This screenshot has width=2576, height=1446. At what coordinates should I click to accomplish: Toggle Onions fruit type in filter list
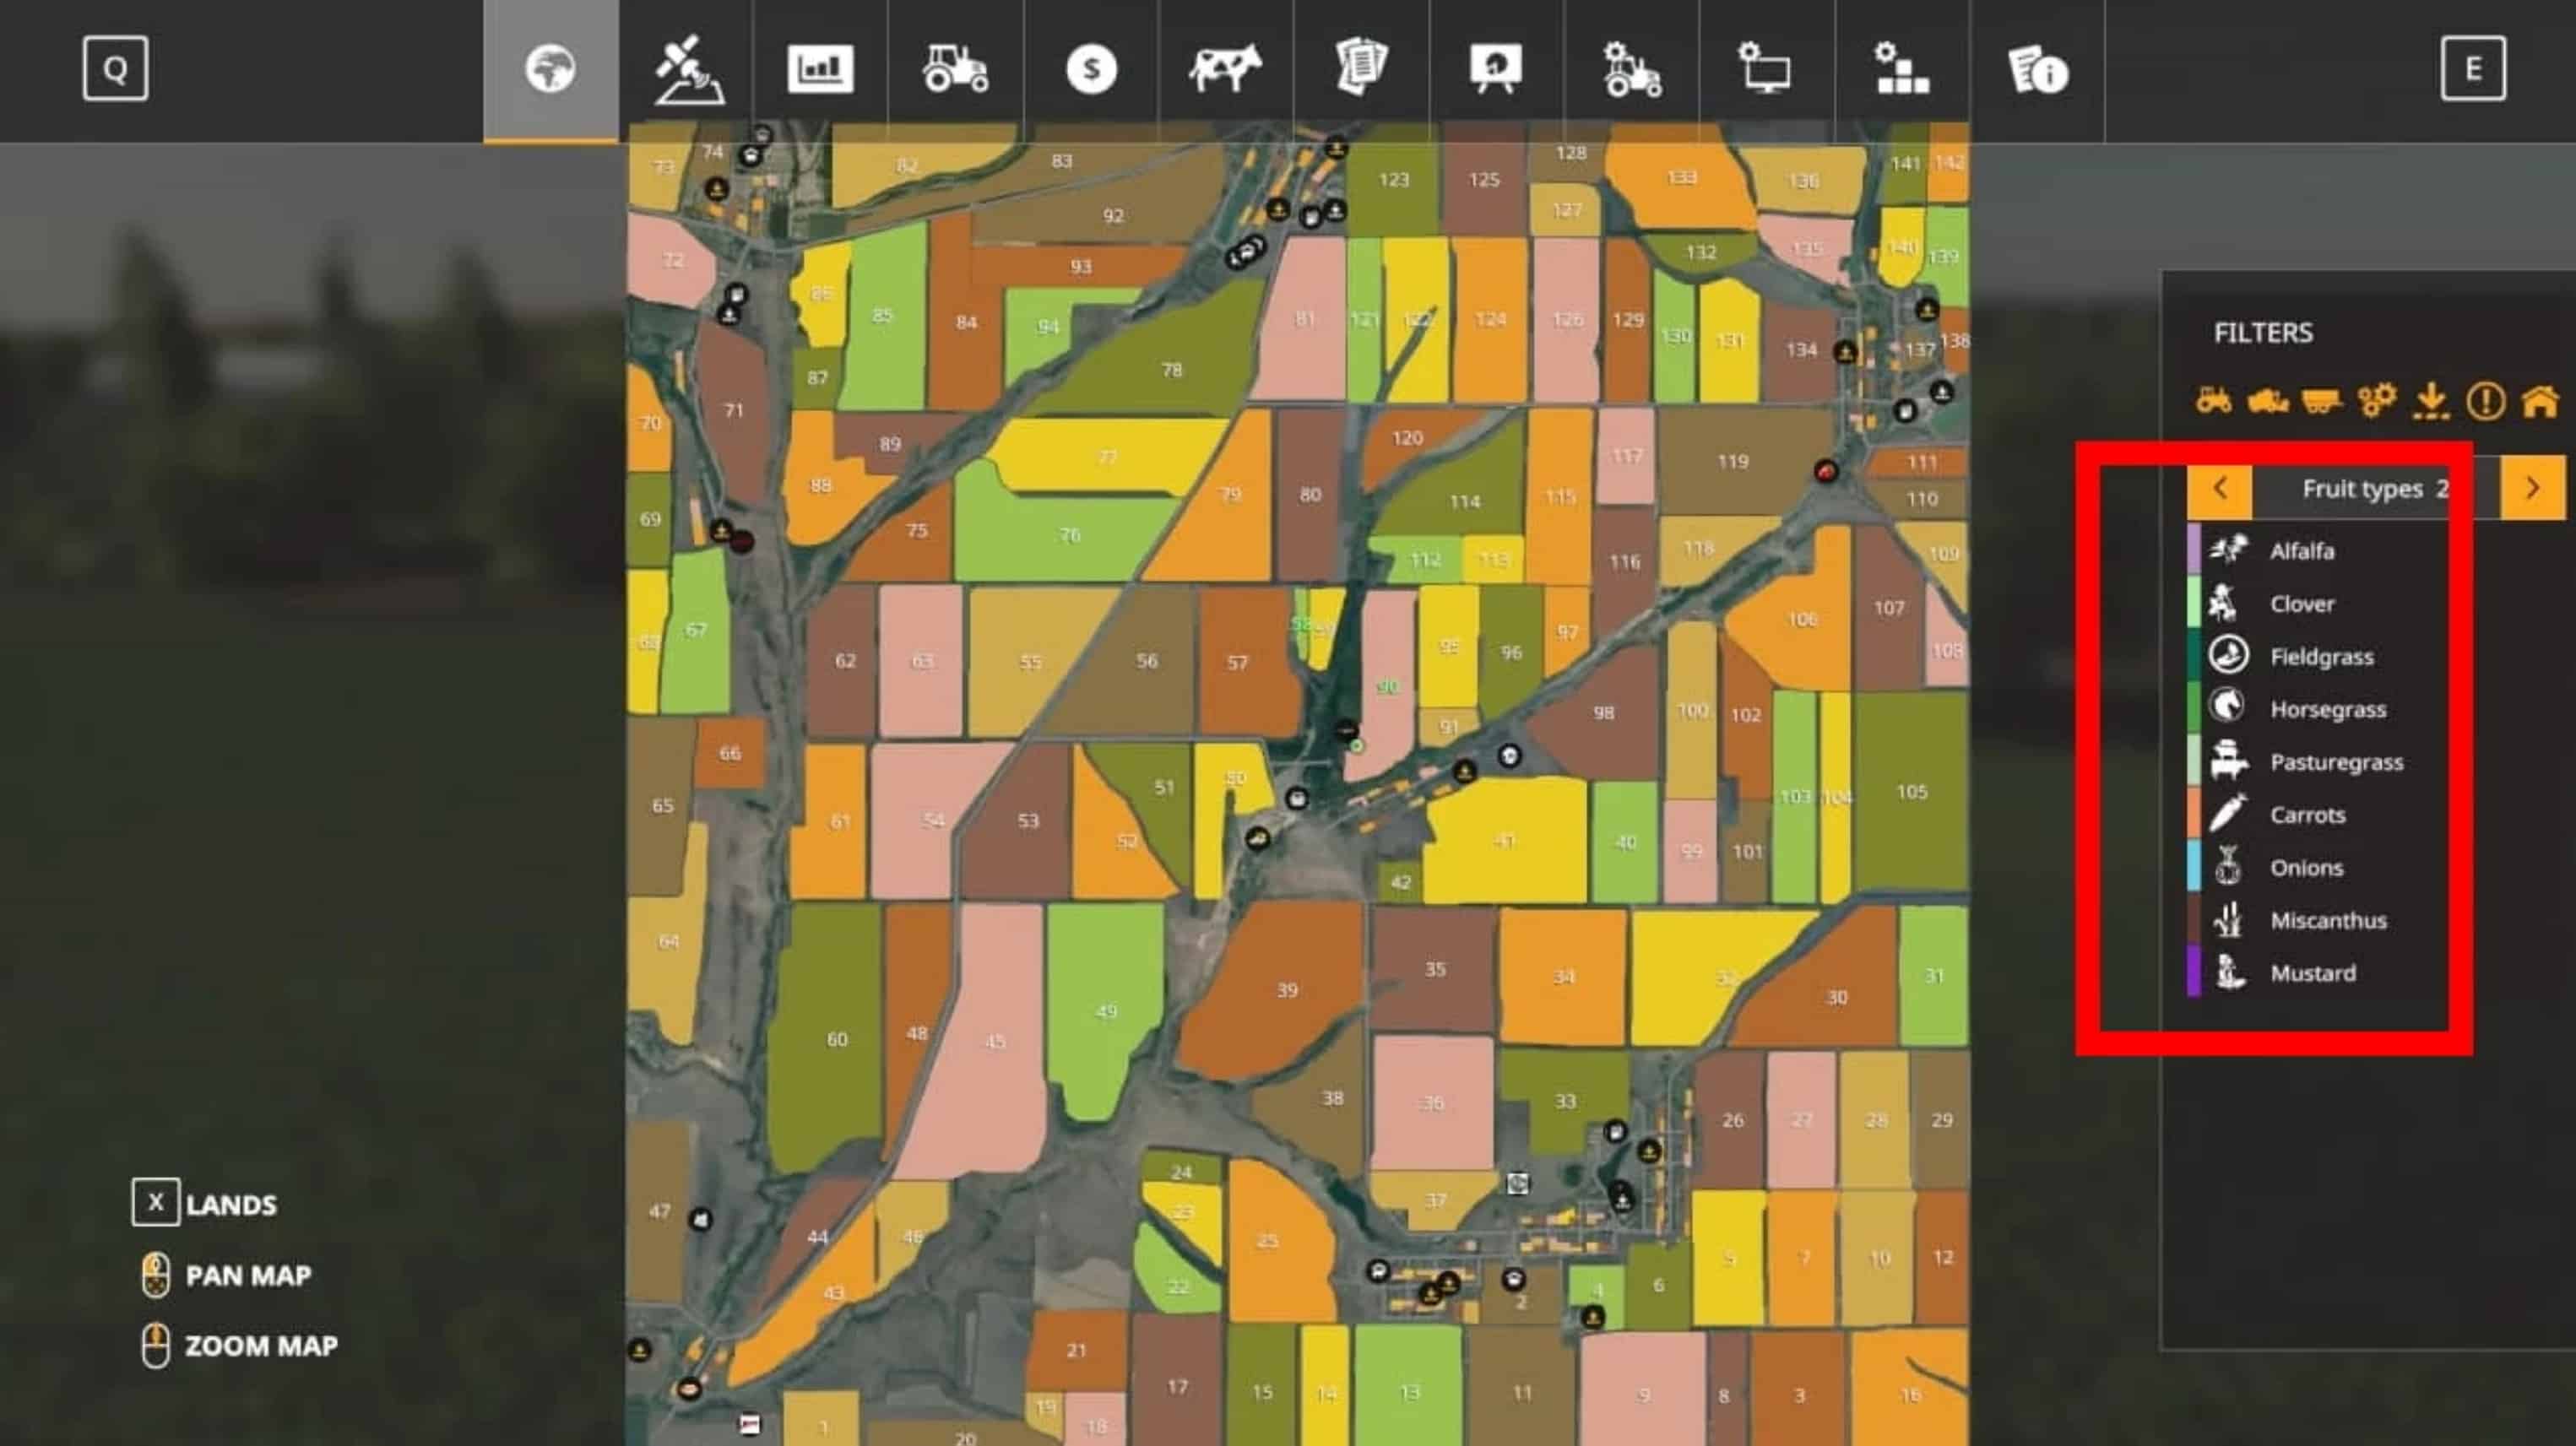tap(2305, 868)
